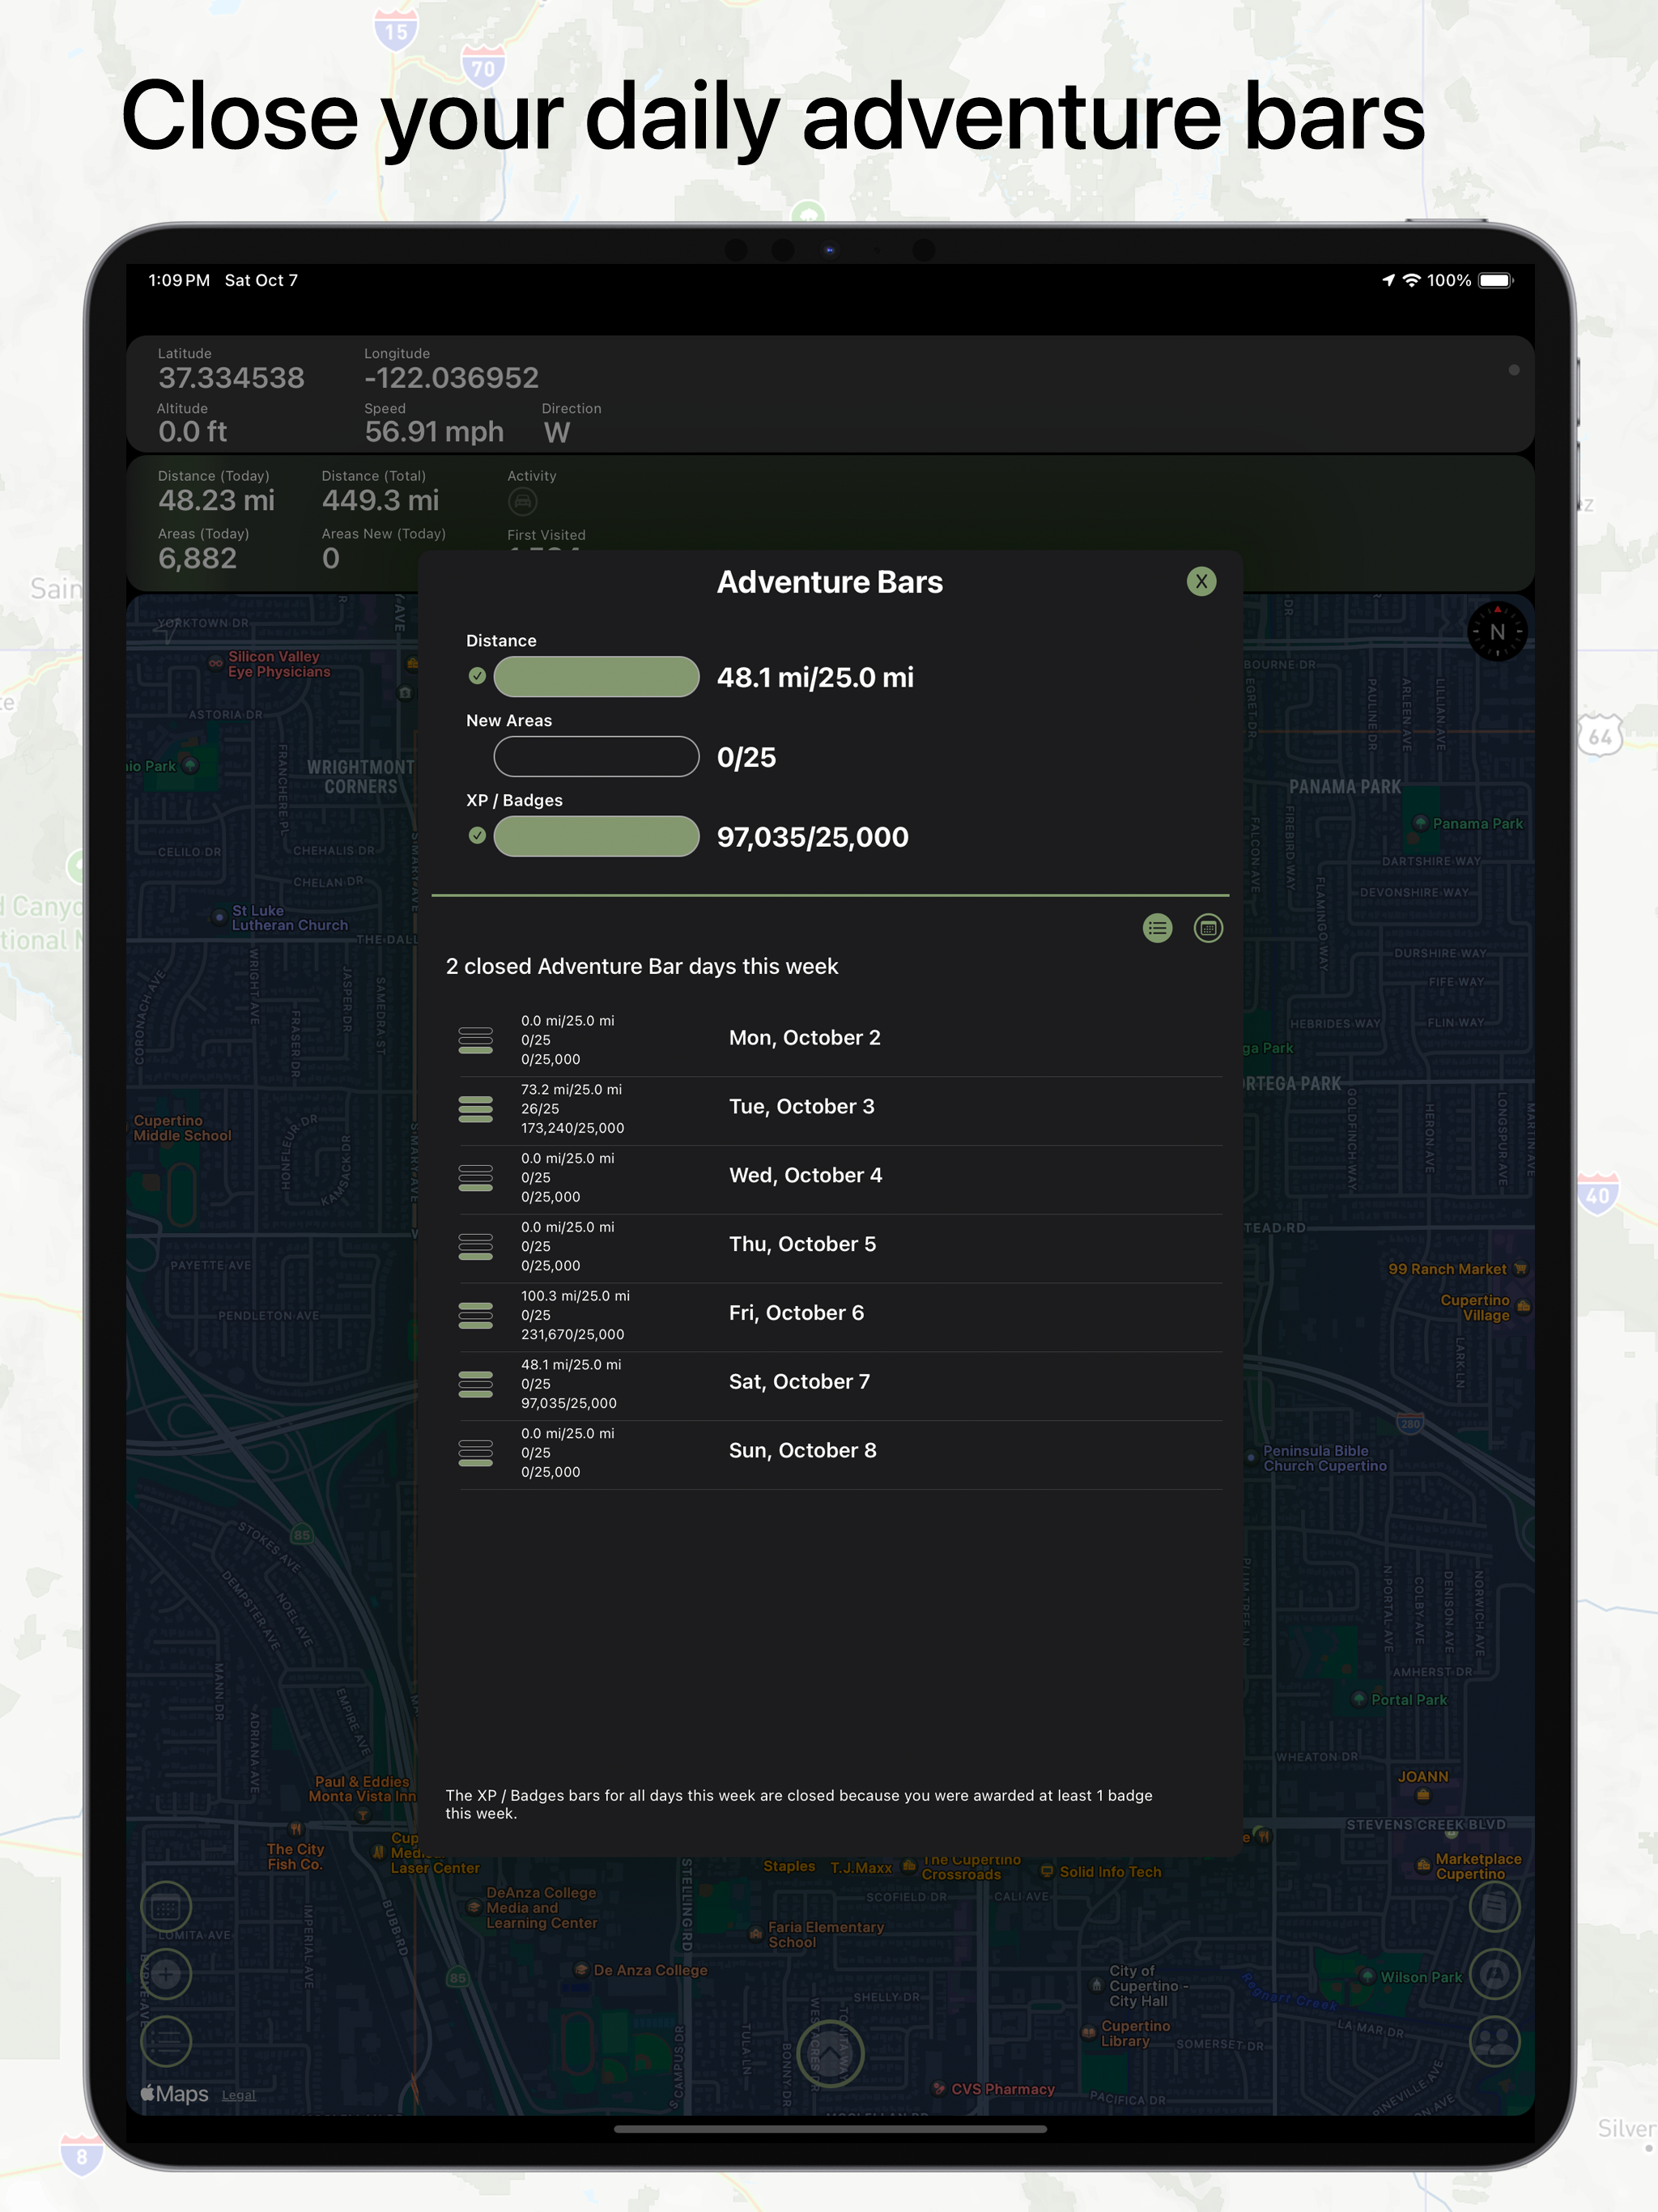Select the Sun, October 8 row
This screenshot has height=2212, width=1658.
pos(840,1454)
